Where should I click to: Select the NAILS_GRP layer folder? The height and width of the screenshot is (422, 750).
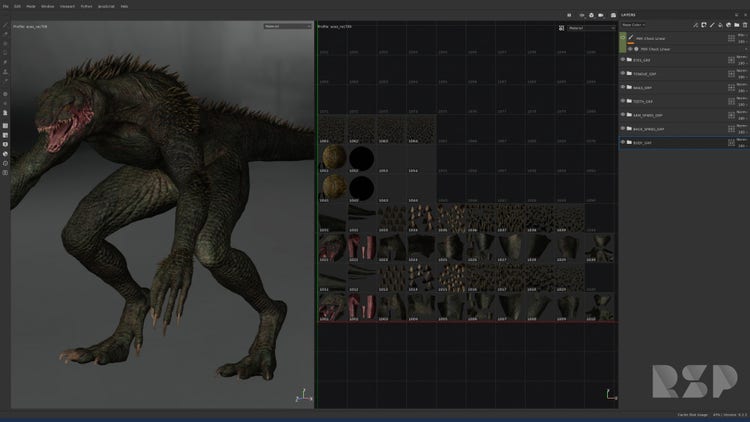pos(645,88)
